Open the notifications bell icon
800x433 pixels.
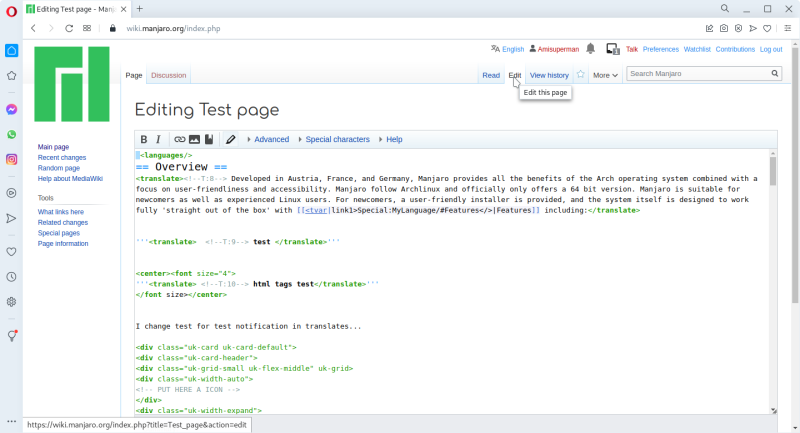(590, 48)
